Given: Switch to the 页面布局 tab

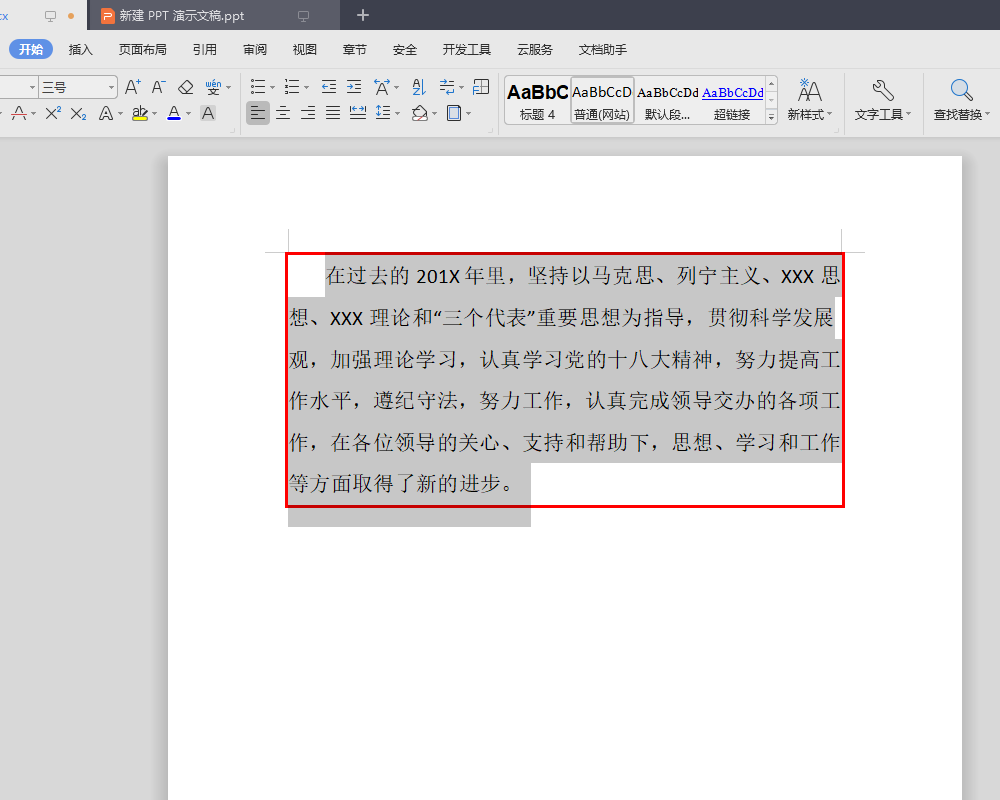Looking at the screenshot, I should 142,49.
